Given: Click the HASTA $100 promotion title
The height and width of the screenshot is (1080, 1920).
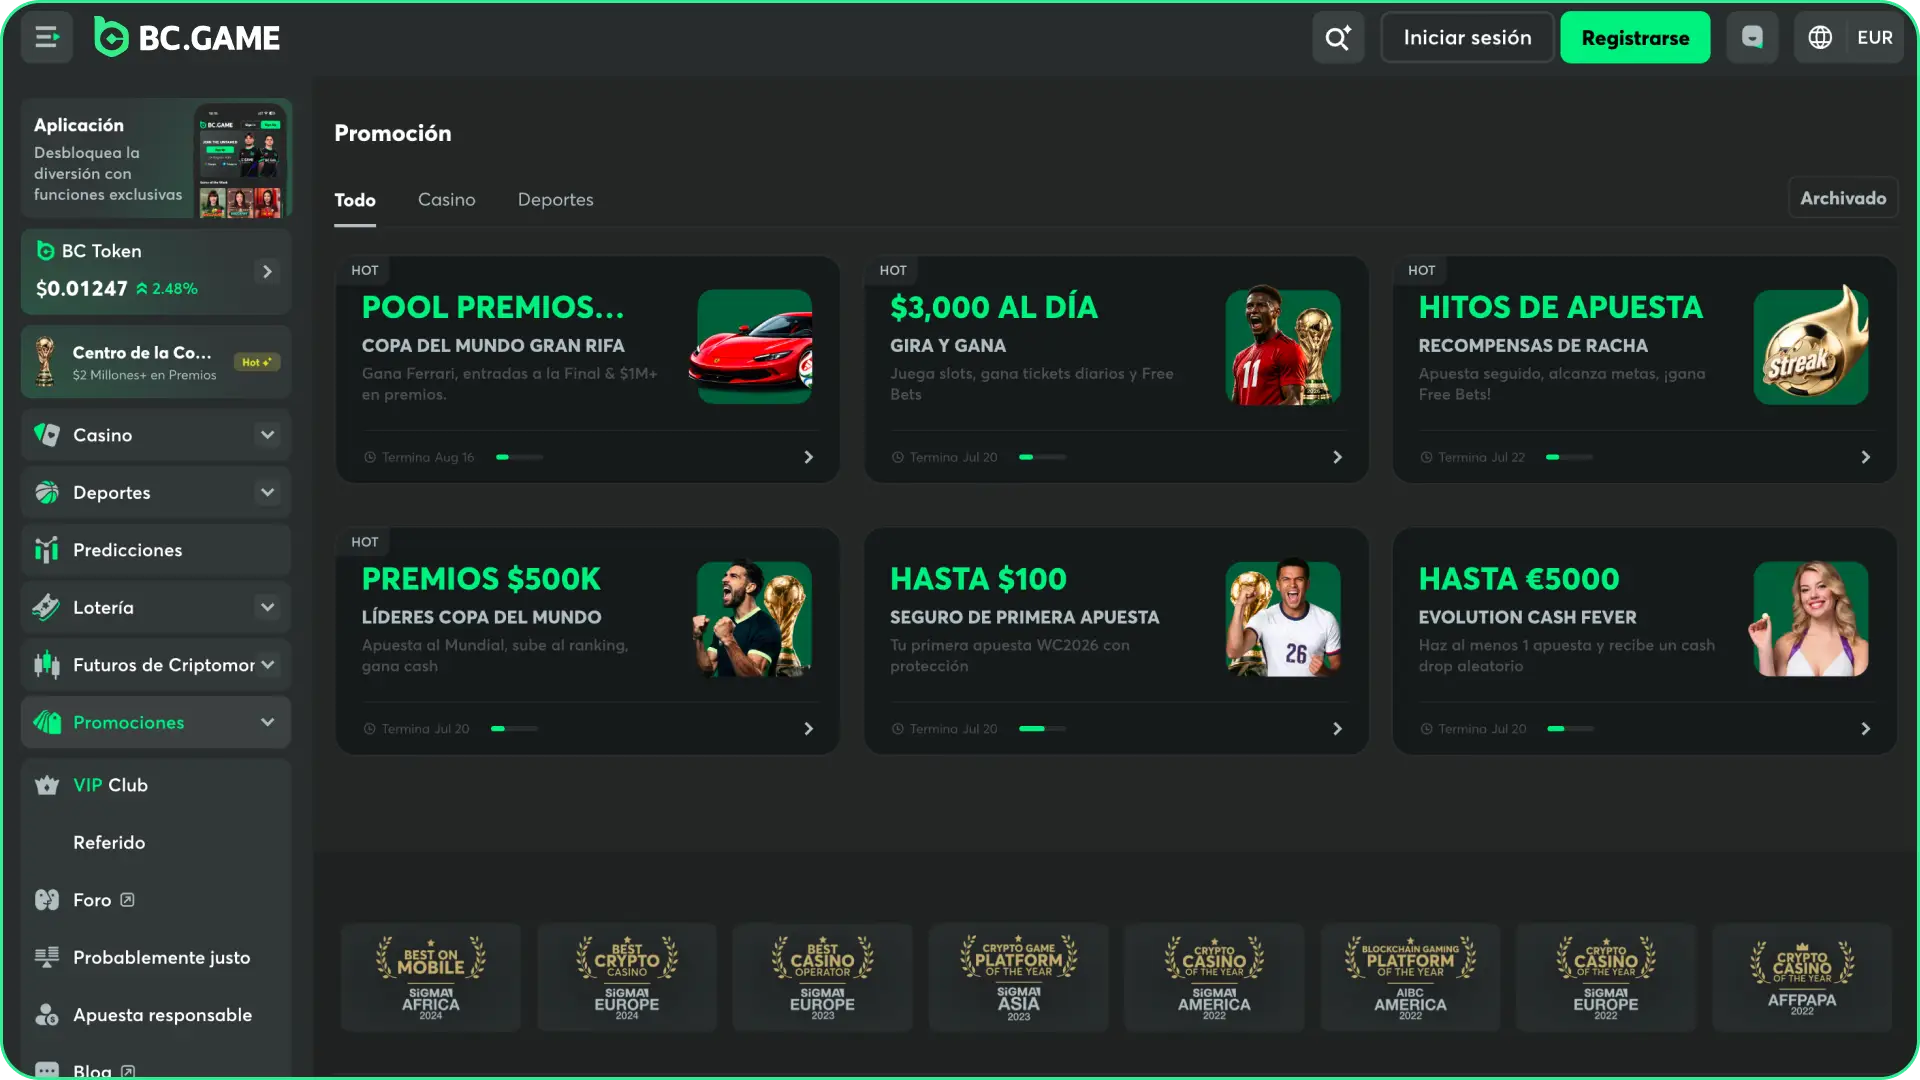Looking at the screenshot, I should pyautogui.click(x=978, y=579).
